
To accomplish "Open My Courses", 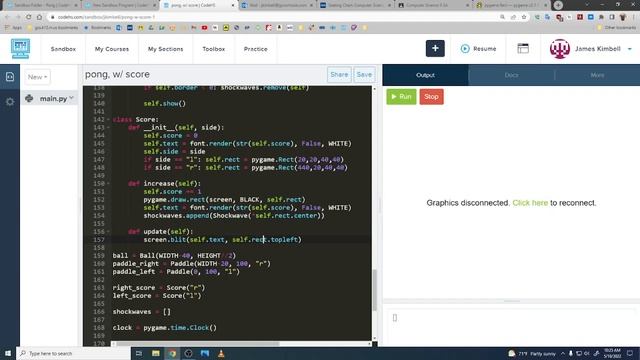I will tap(112, 49).
